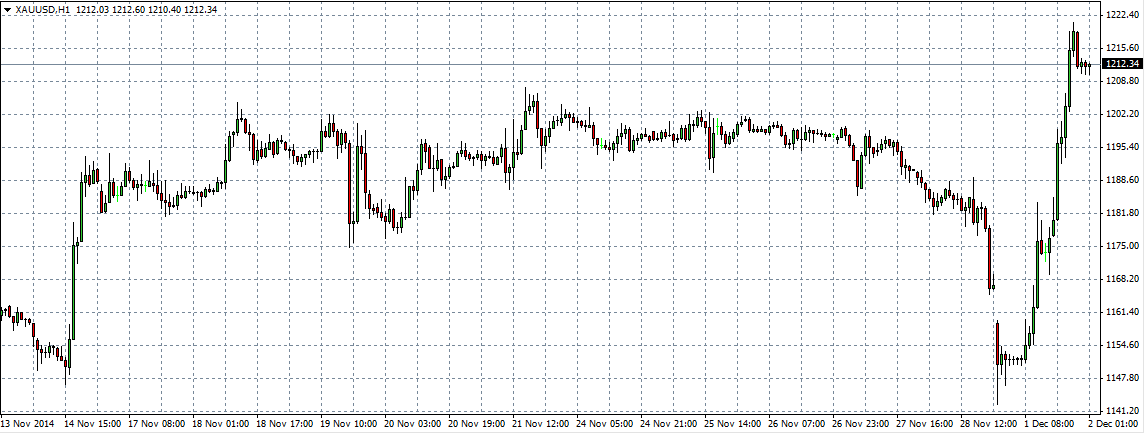Image resolution: width=1144 pixels, height=434 pixels.
Task: Click the triangle arrow beside XAUUSD,H1
Action: pos(8,9)
